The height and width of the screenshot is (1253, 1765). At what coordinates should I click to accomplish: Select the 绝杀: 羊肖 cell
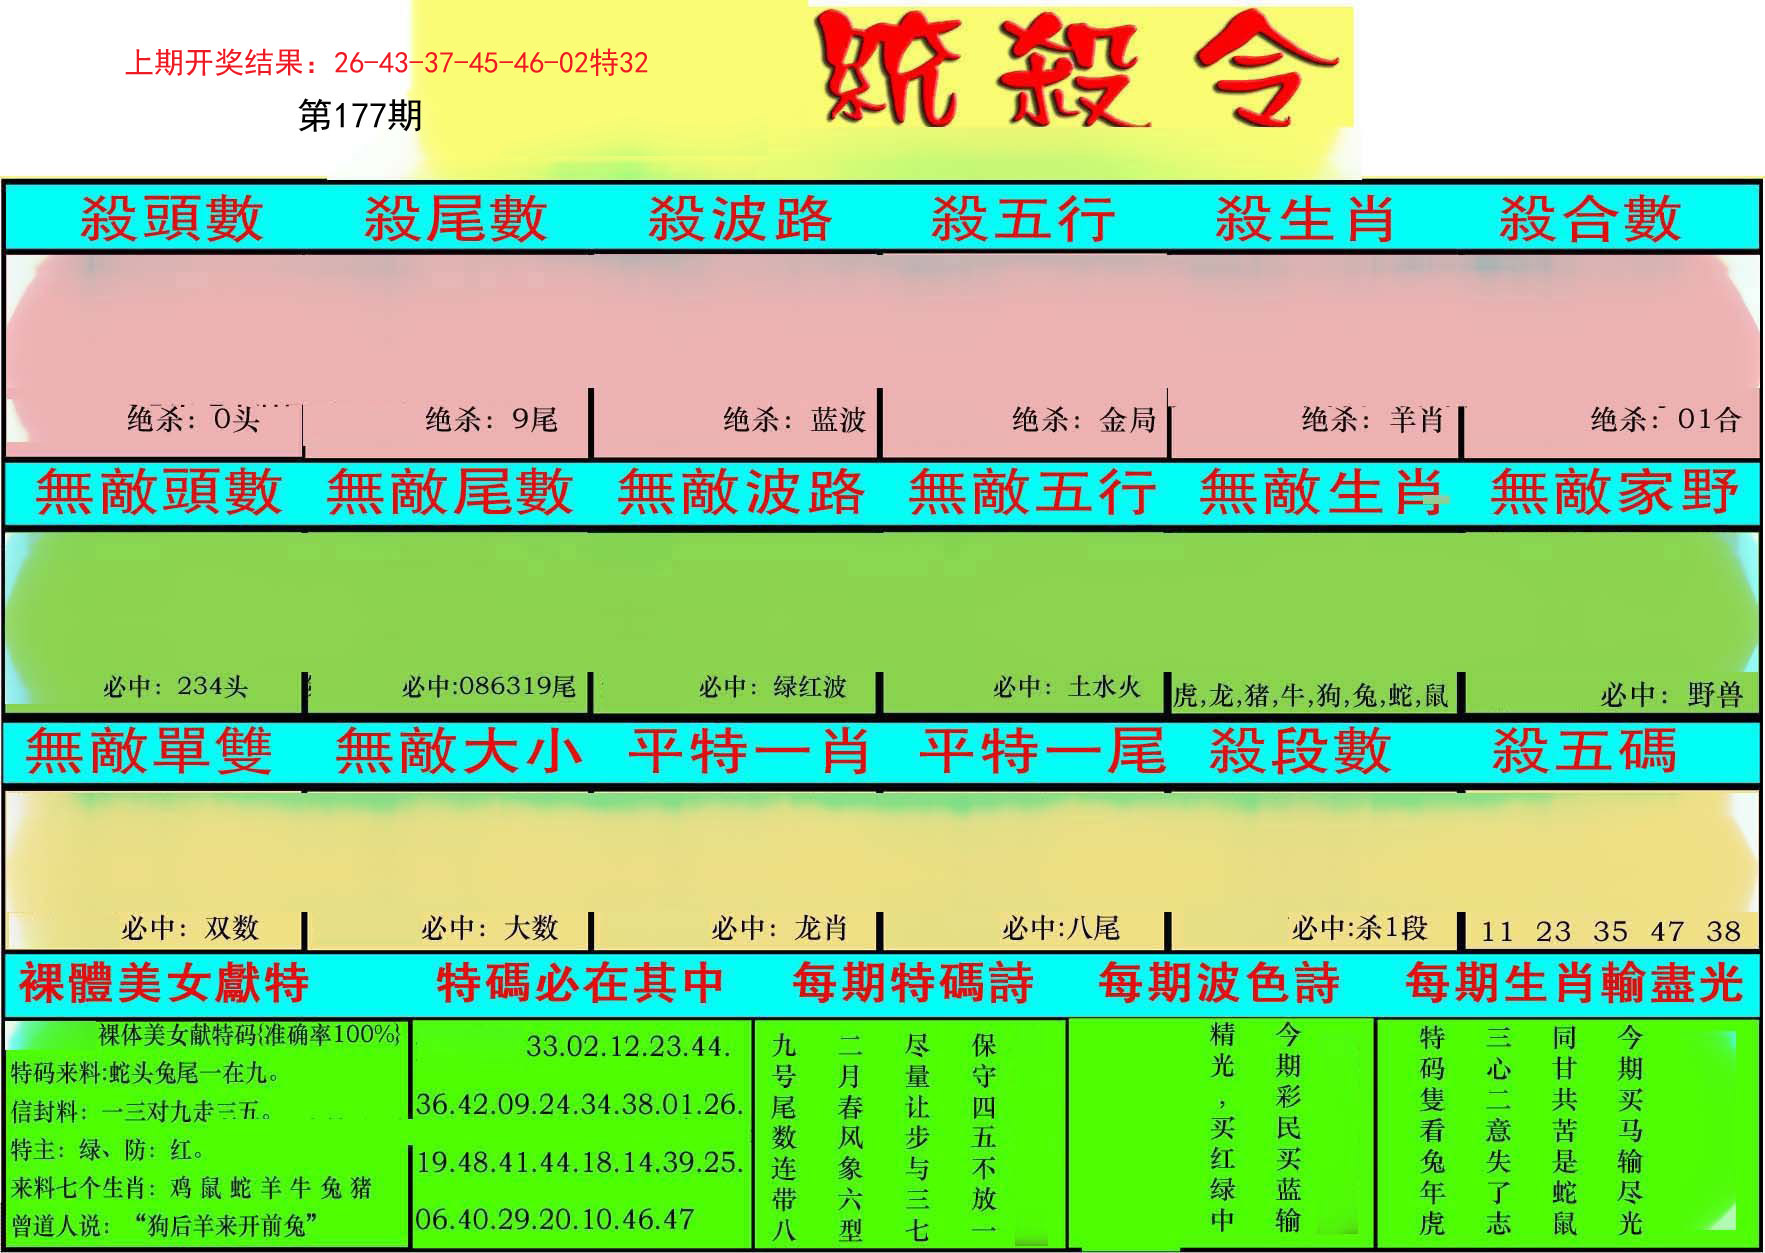pos(1372,419)
